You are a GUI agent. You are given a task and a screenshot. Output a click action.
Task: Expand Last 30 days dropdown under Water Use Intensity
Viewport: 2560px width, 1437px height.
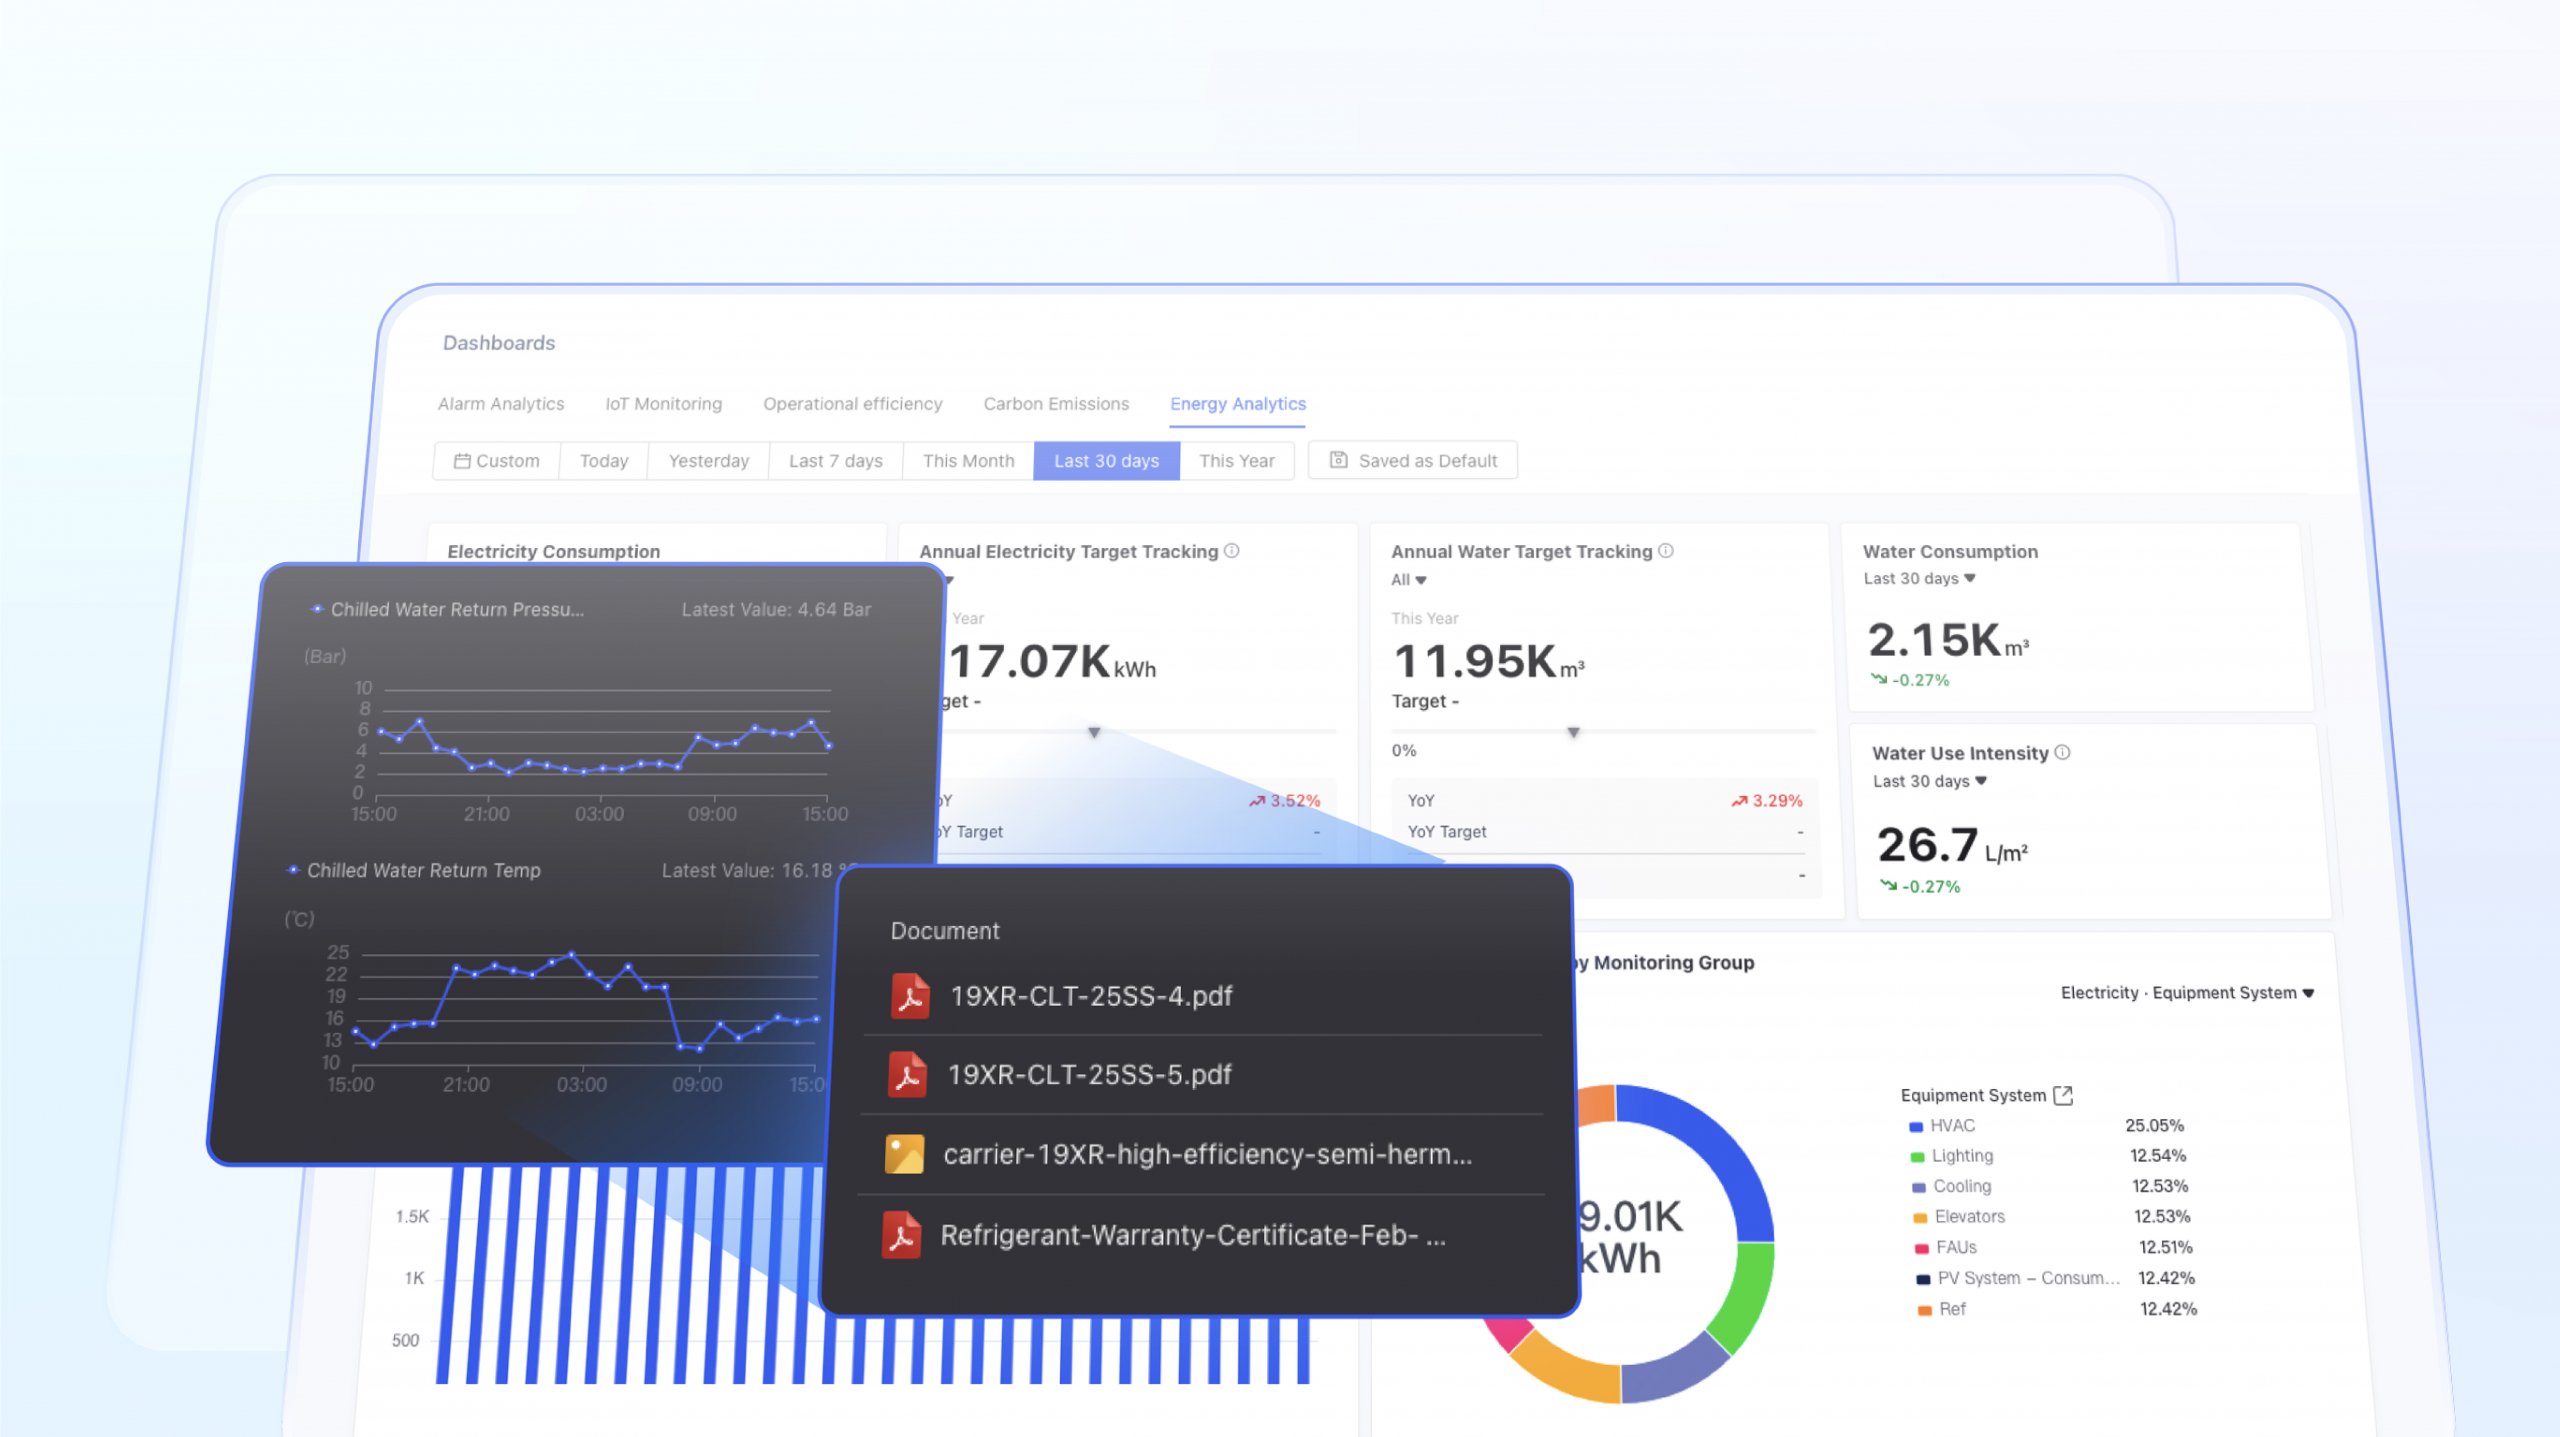[x=1930, y=782]
